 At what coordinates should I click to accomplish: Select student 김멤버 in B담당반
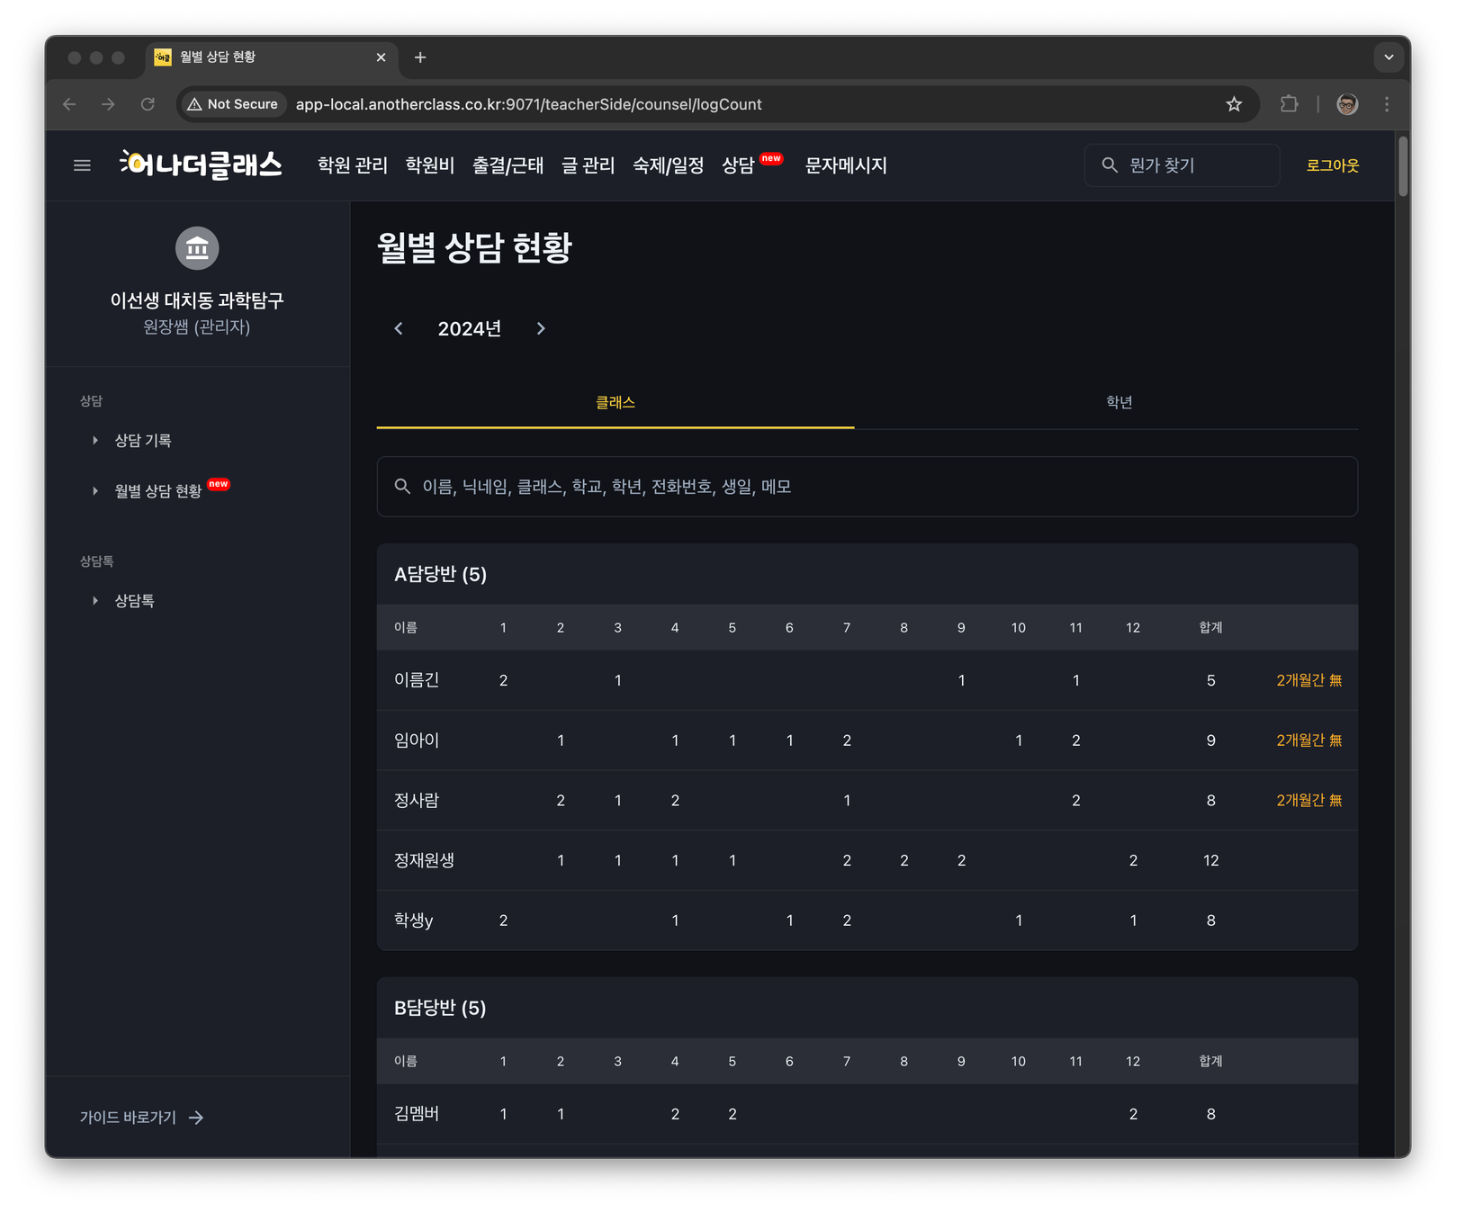416,1113
